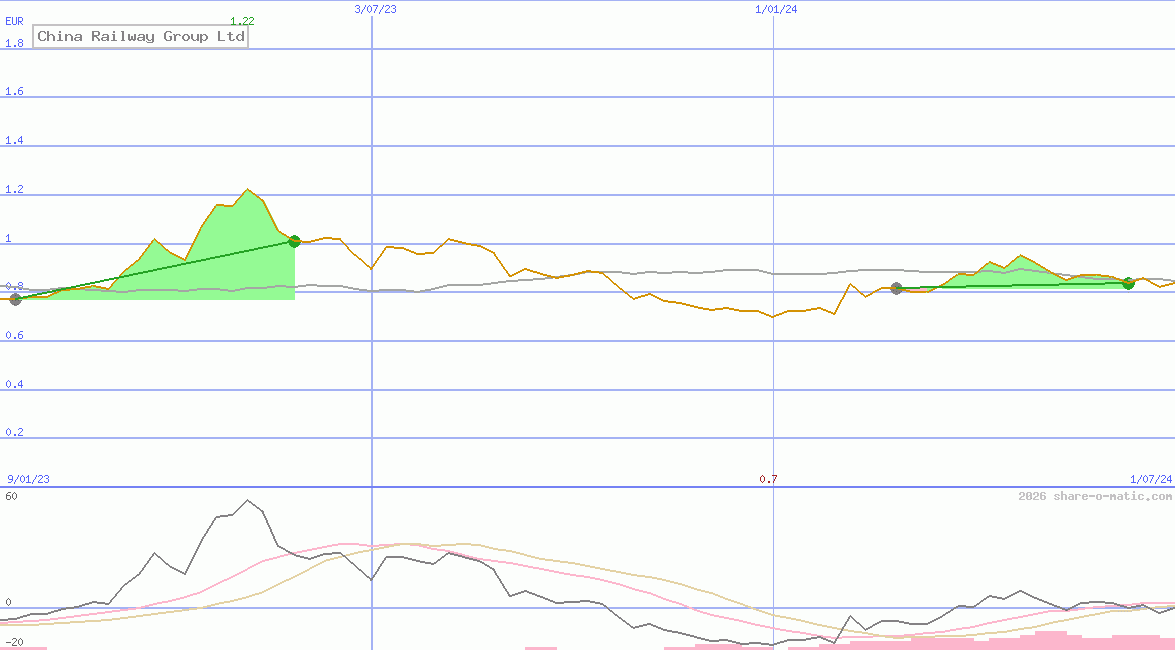The image size is (1175, 650).
Task: Select the green trendline endpoint marker near 1.0
Action: pyautogui.click(x=294, y=240)
